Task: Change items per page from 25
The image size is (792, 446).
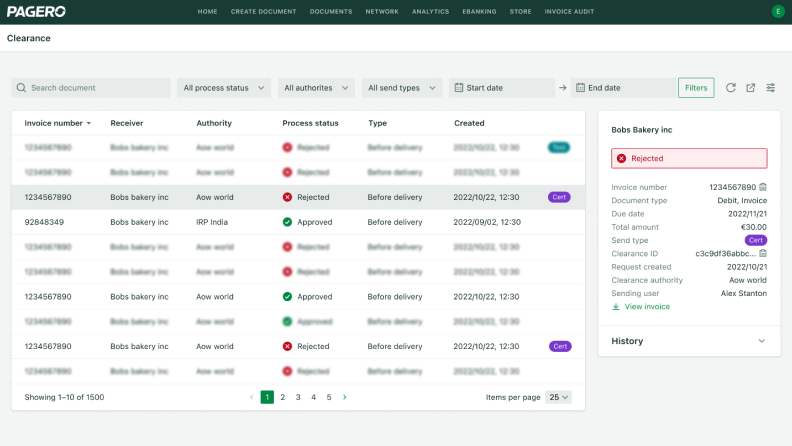Action: pyautogui.click(x=559, y=397)
